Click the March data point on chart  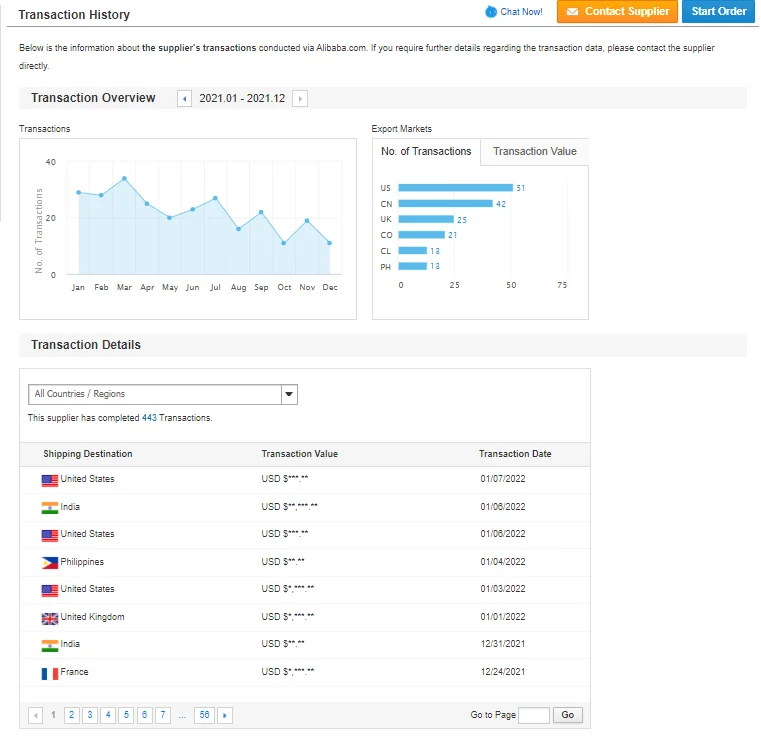[x=124, y=179]
